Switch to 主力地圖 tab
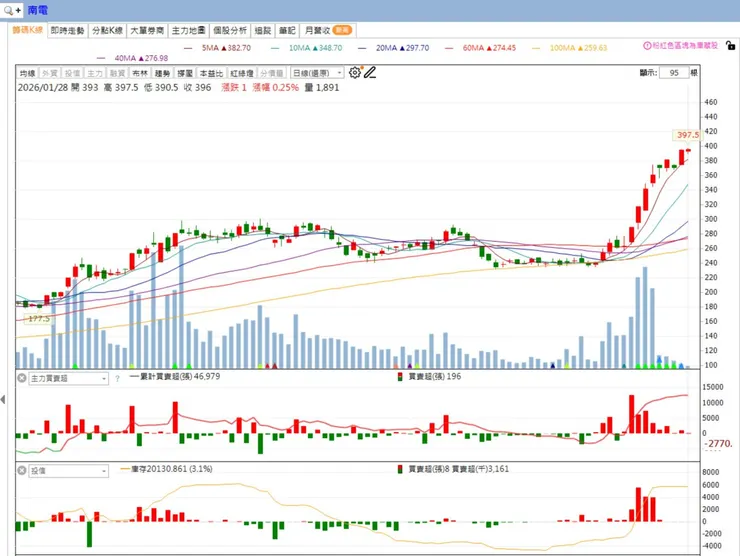 click(188, 31)
